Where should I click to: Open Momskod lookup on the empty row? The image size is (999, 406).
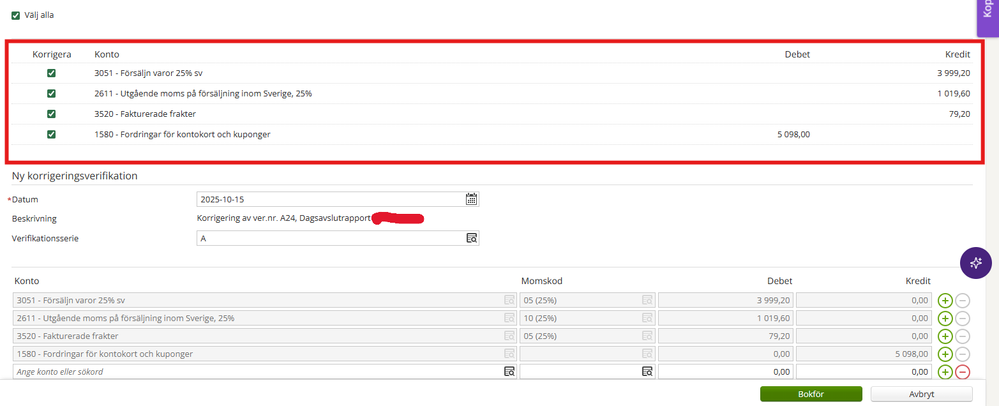pos(647,372)
